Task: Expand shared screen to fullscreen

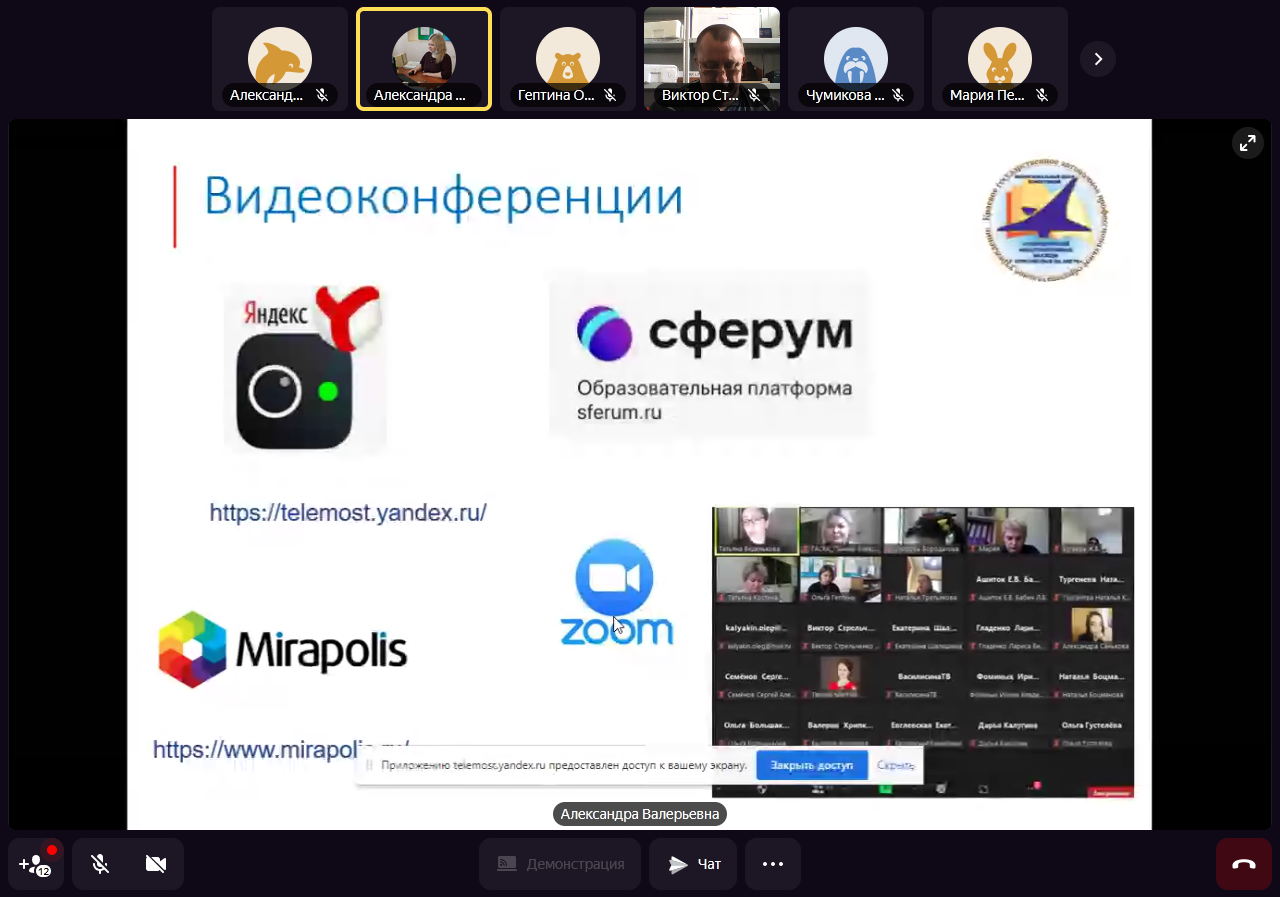Action: point(1248,143)
